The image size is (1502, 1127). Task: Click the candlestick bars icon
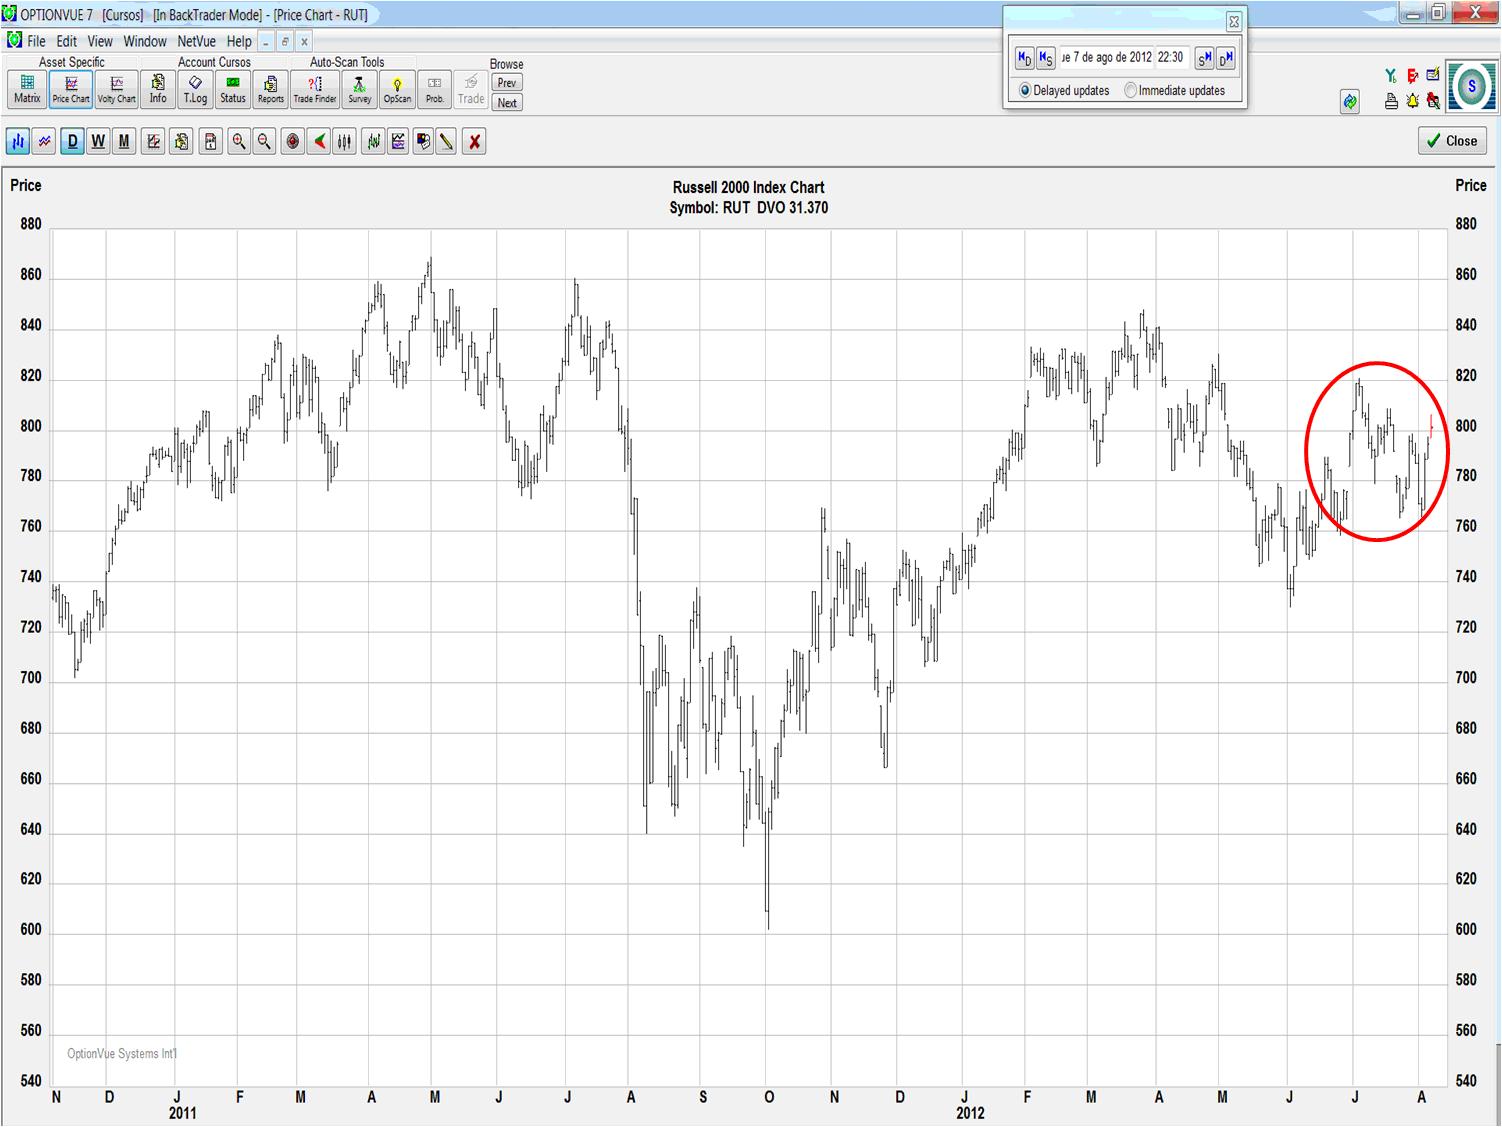pyautogui.click(x=345, y=142)
